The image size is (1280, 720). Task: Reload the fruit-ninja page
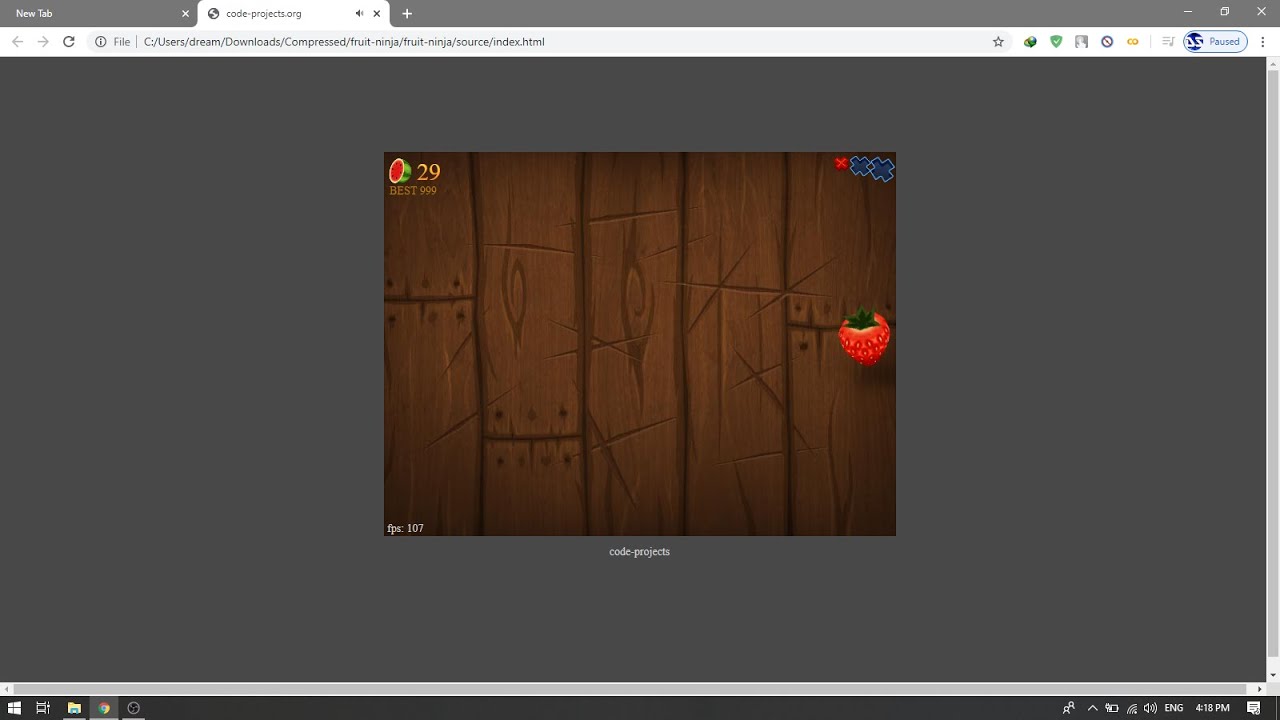pyautogui.click(x=69, y=42)
